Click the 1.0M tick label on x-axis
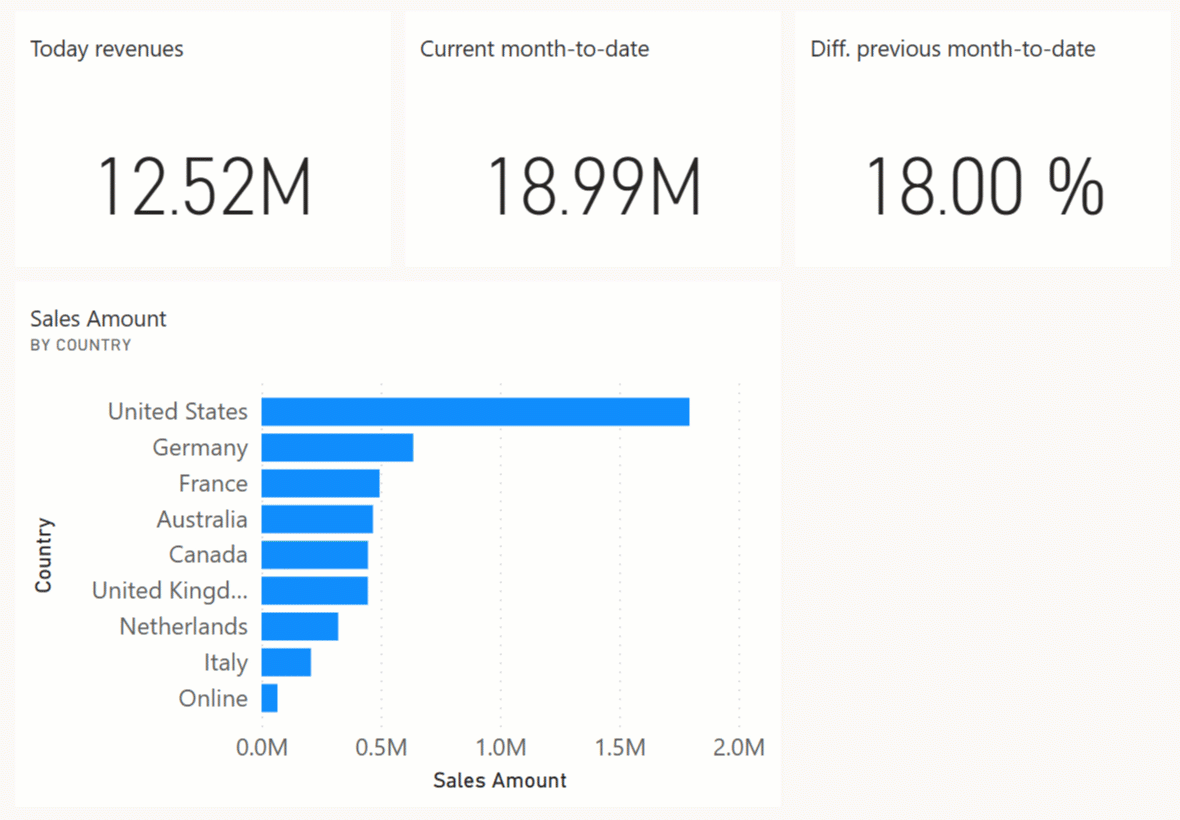This screenshot has height=820, width=1180. pos(500,748)
